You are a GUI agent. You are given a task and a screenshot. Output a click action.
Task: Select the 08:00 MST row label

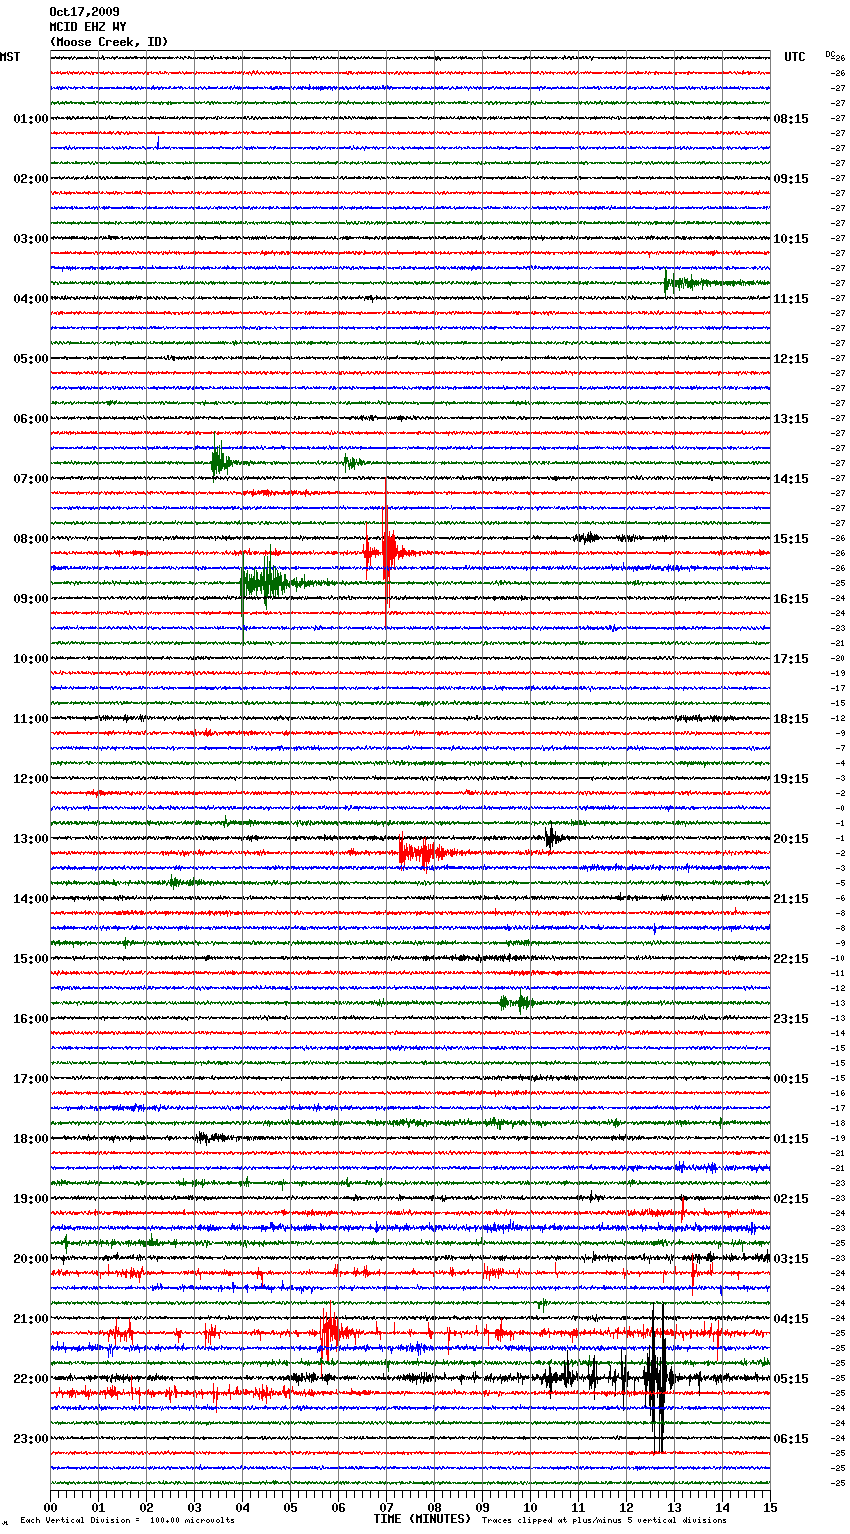point(31,539)
